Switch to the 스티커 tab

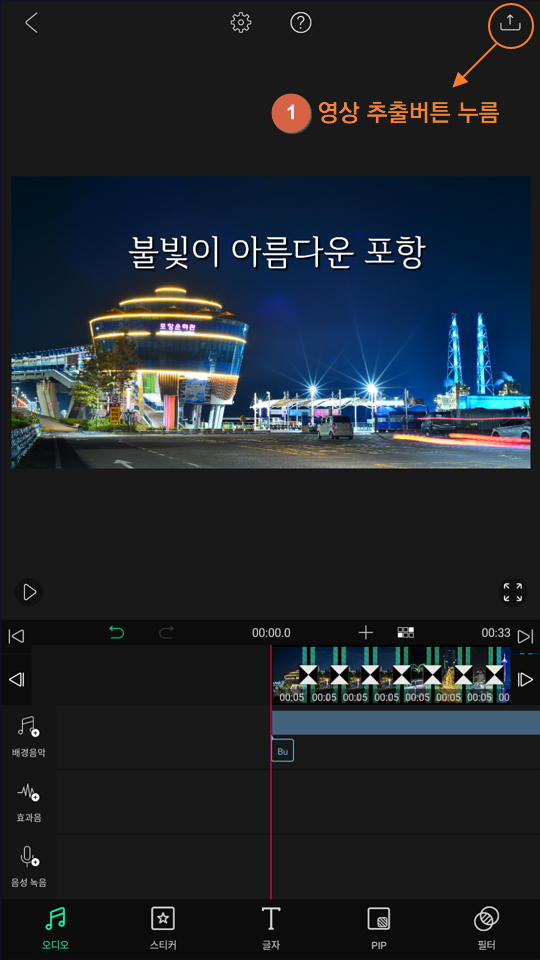tap(163, 928)
